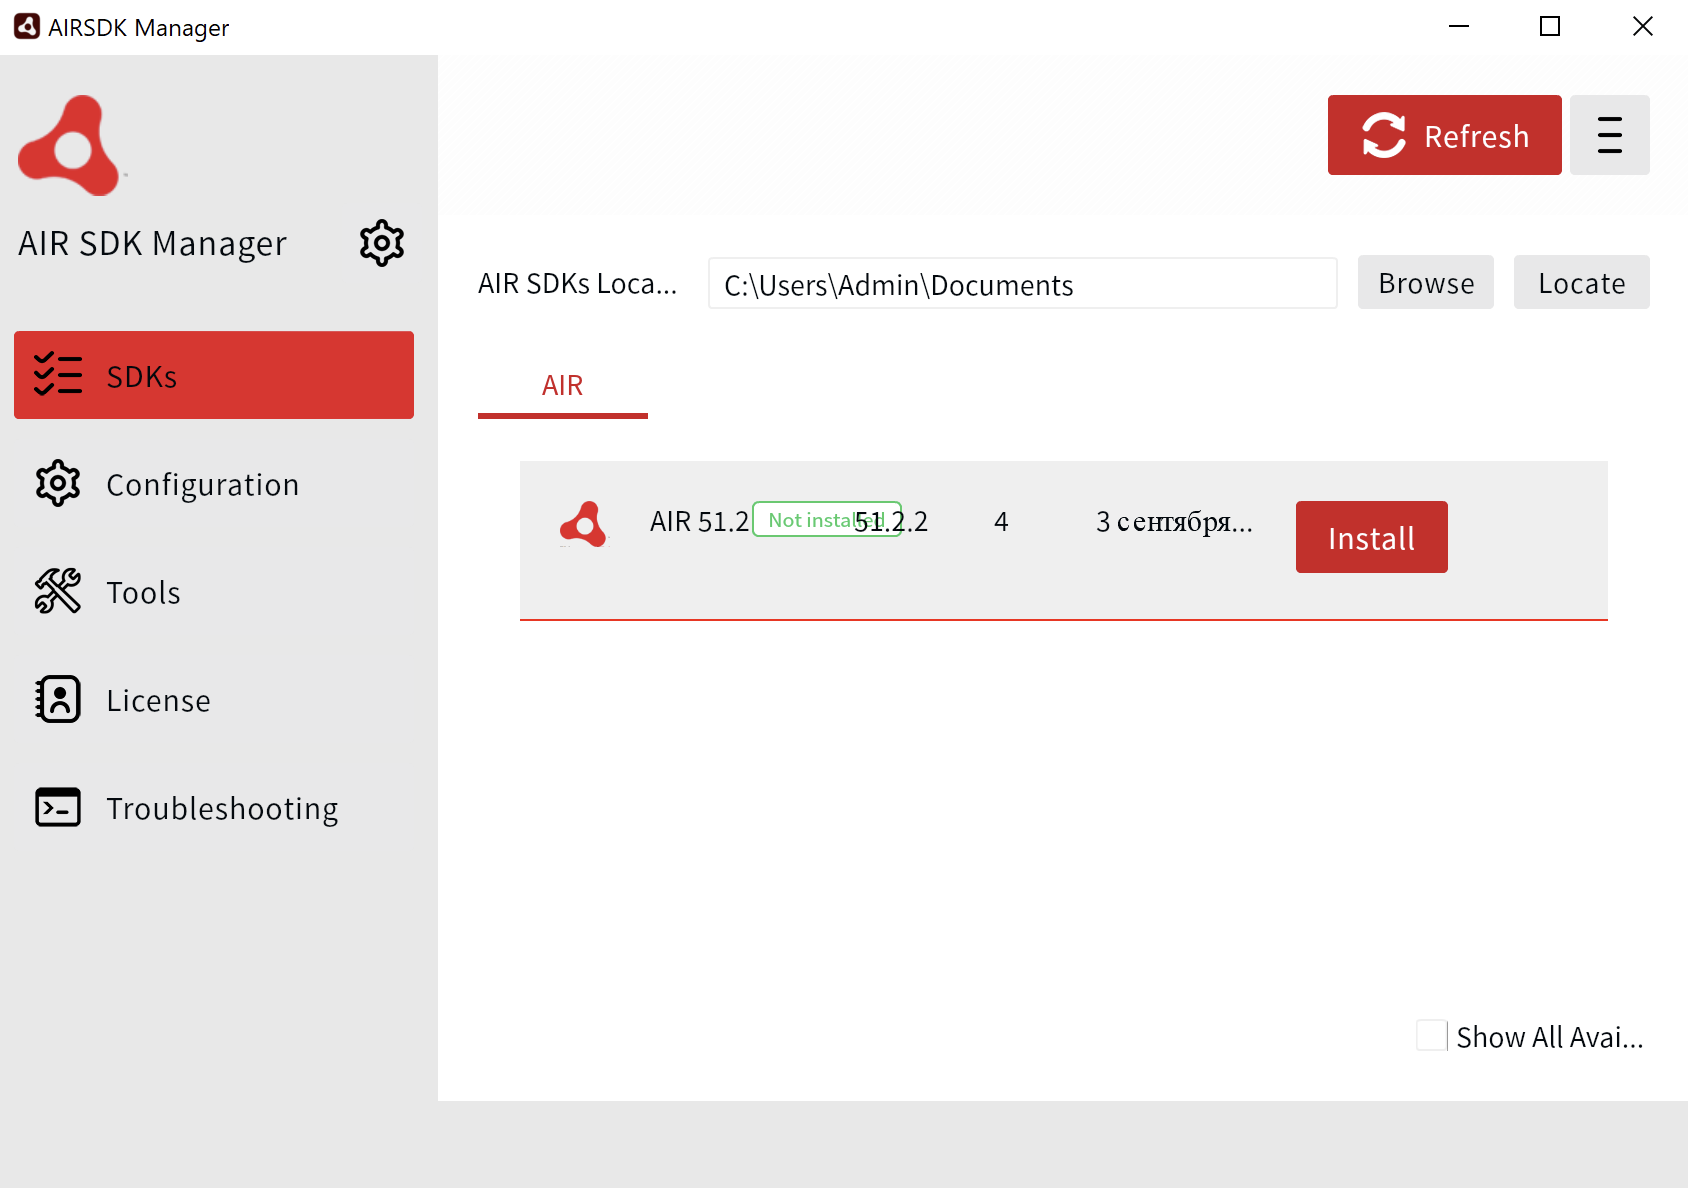Image resolution: width=1688 pixels, height=1188 pixels.
Task: Open Troubleshooting via the terminal icon
Action: point(57,807)
